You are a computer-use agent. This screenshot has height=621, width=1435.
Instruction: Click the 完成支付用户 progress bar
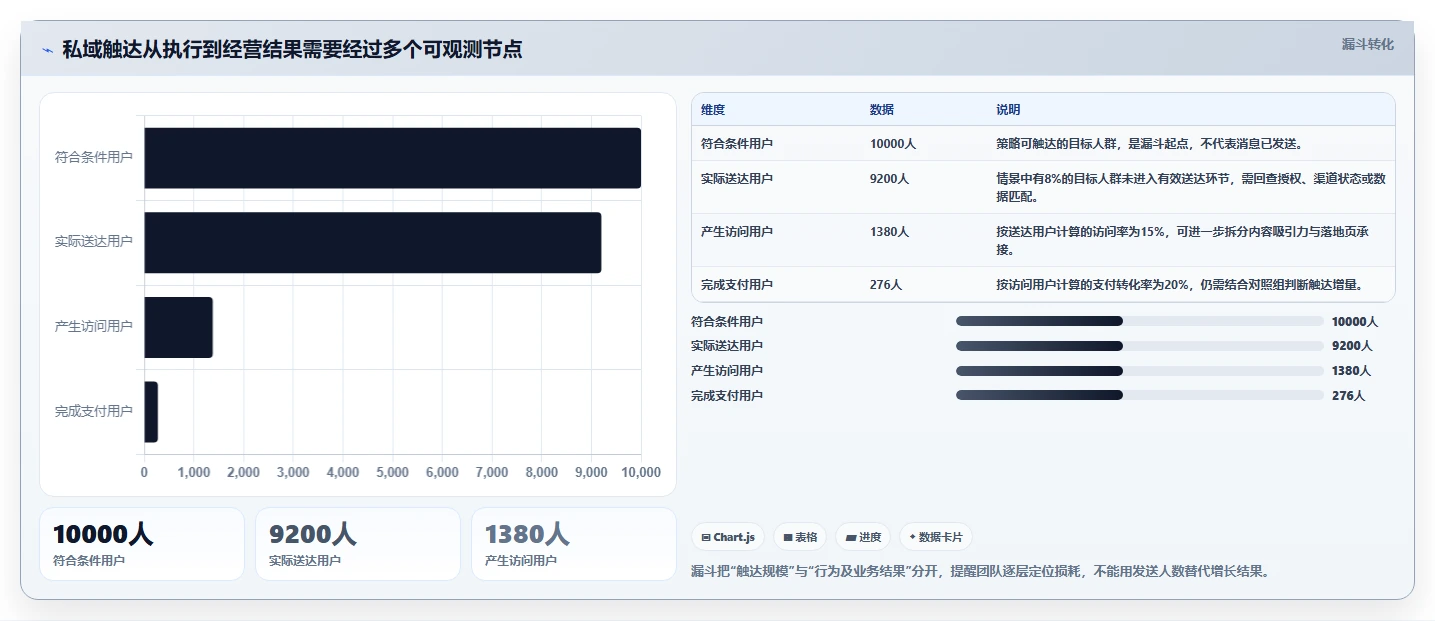click(x=1140, y=395)
